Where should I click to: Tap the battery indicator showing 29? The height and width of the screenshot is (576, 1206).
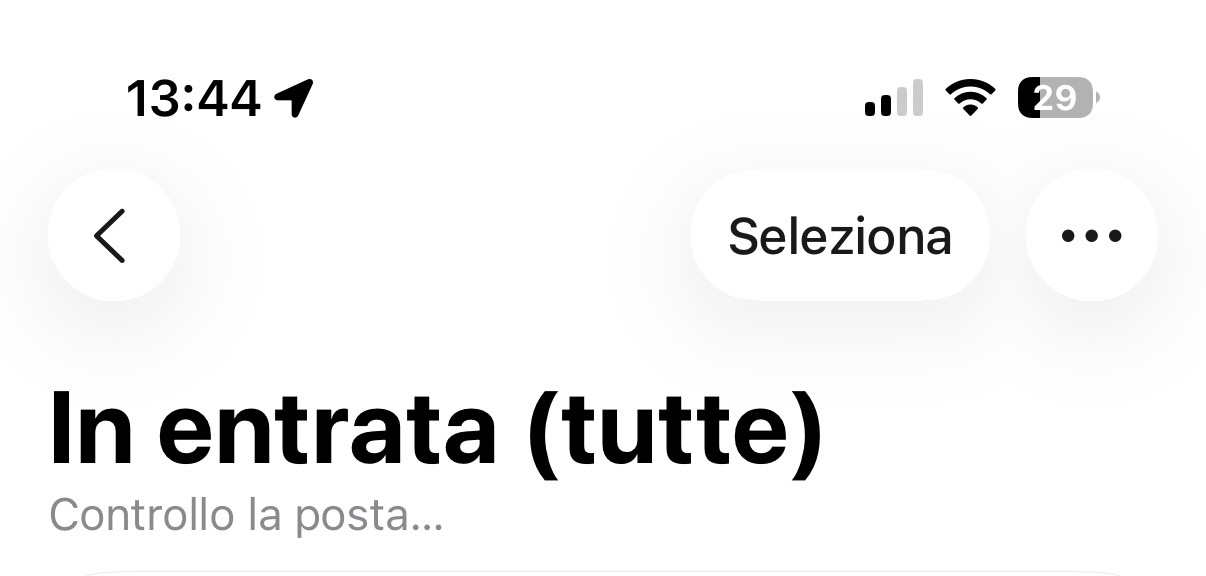pyautogui.click(x=1058, y=98)
